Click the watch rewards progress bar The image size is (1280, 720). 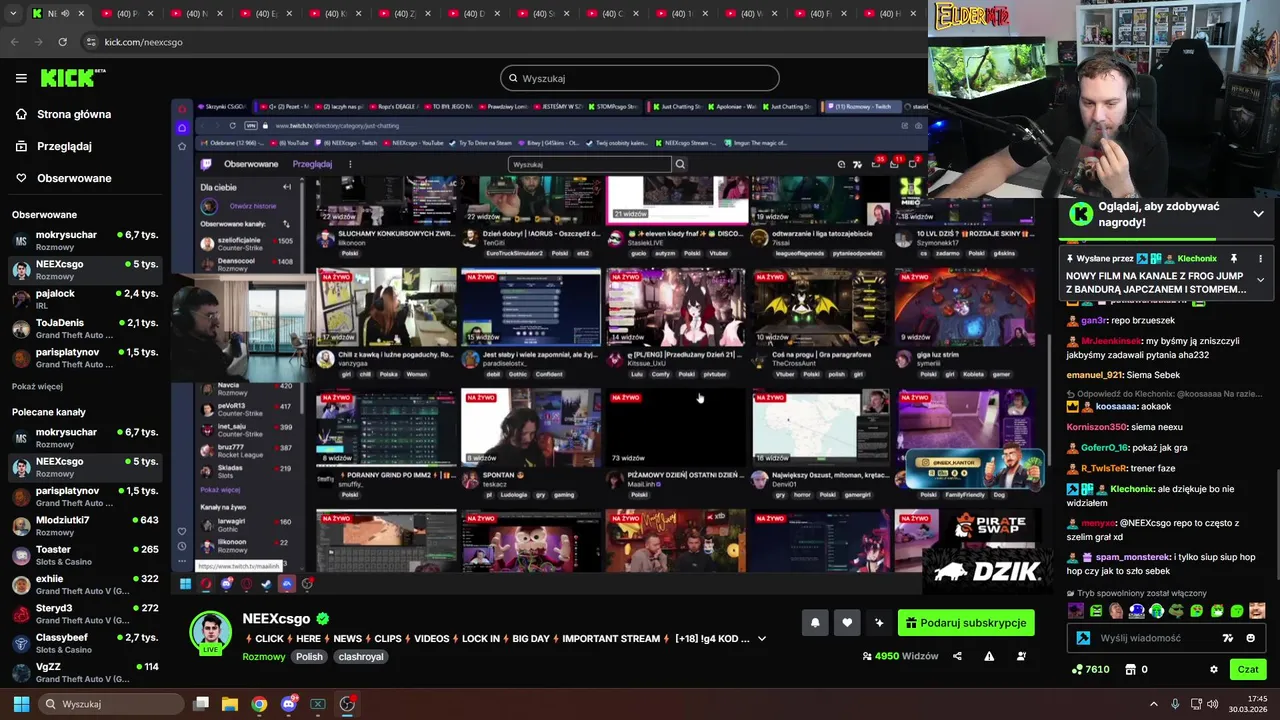click(x=1168, y=240)
